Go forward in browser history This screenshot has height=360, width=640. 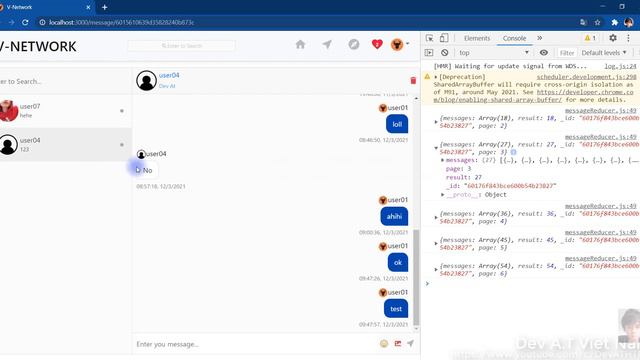pyautogui.click(x=11, y=22)
